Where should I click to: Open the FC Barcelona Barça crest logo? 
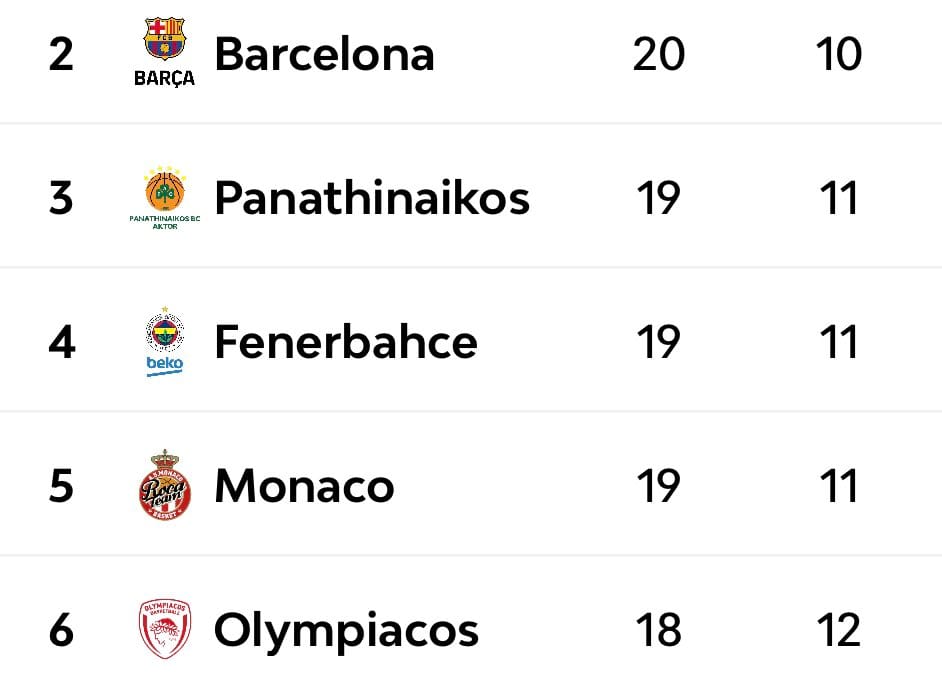pos(165,52)
